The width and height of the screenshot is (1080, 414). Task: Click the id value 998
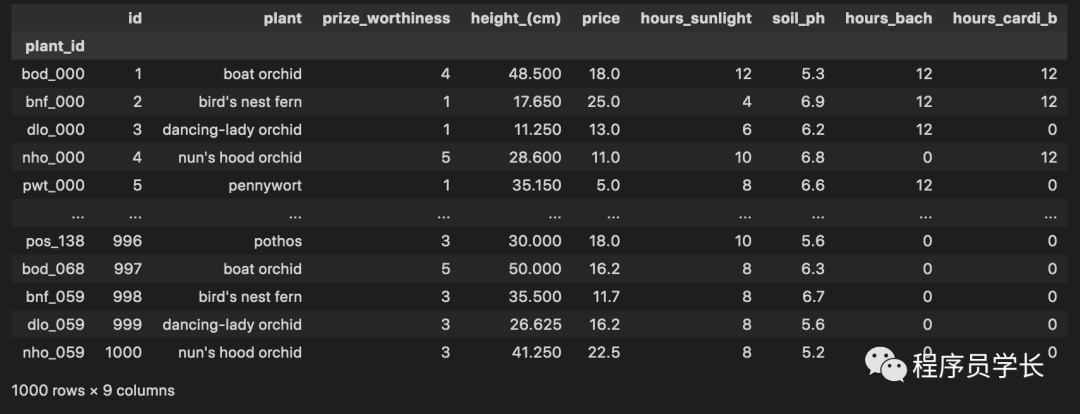[127, 297]
